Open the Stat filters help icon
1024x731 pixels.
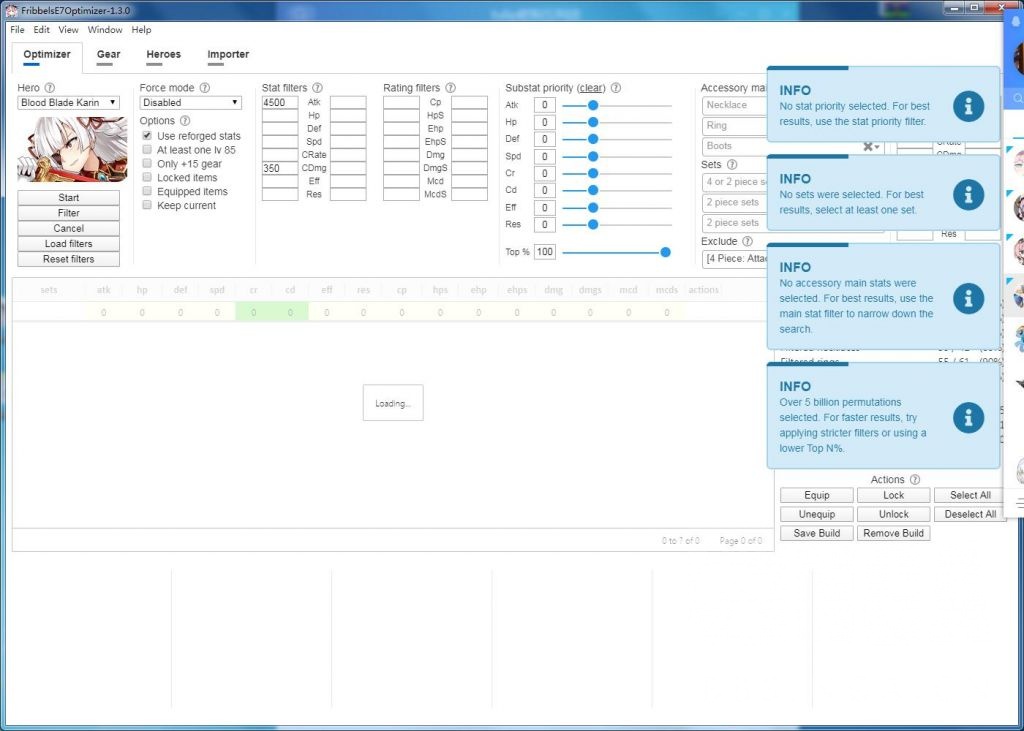click(x=318, y=88)
